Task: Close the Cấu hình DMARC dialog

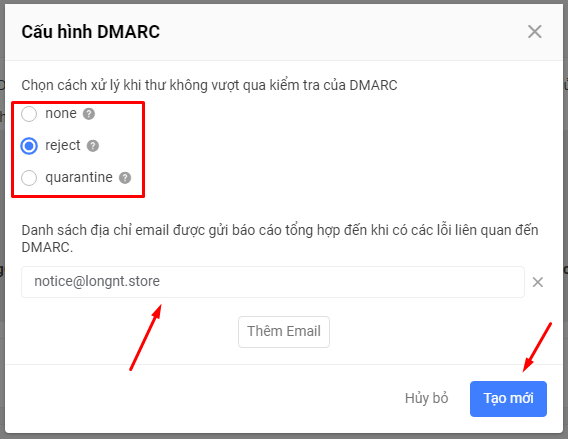Action: [535, 32]
